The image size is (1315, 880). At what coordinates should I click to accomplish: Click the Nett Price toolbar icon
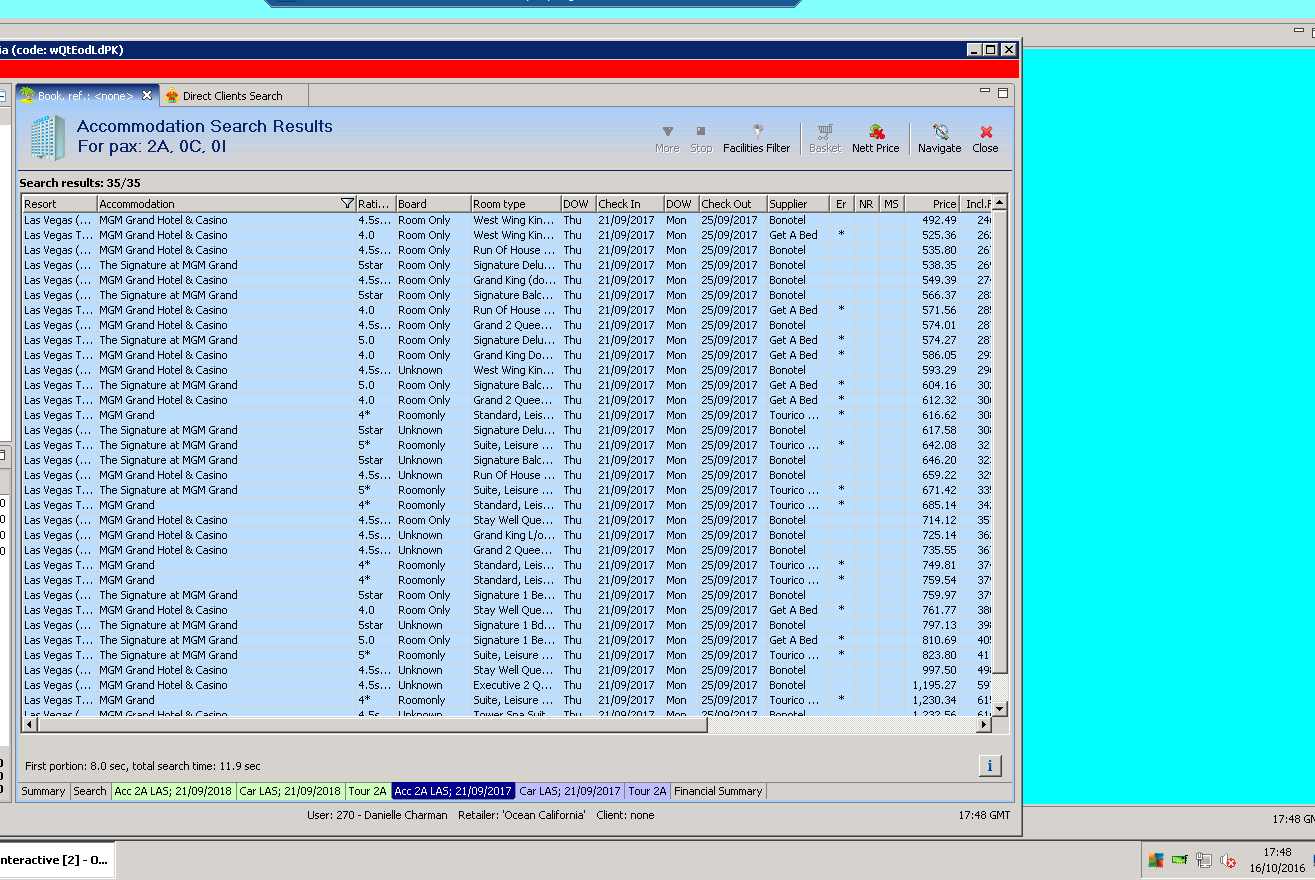[x=875, y=138]
